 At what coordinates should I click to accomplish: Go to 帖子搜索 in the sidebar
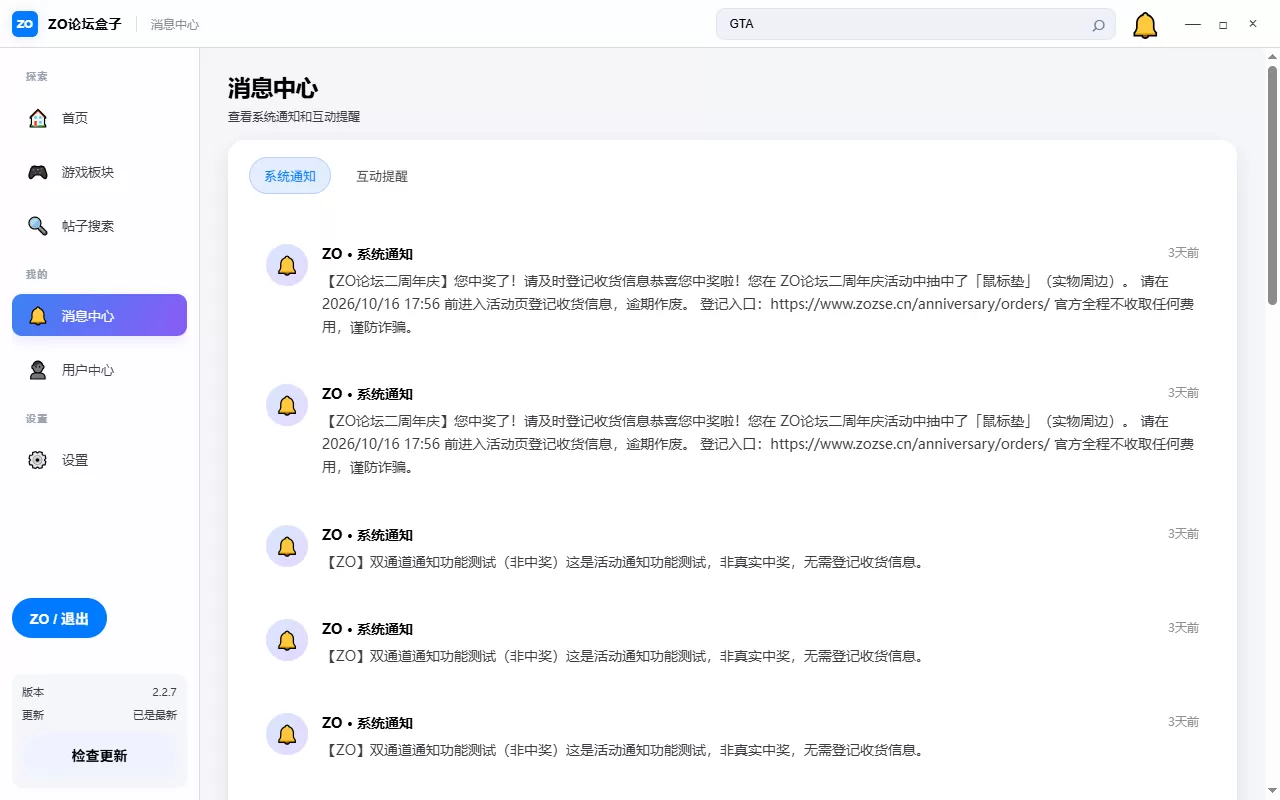(x=99, y=226)
